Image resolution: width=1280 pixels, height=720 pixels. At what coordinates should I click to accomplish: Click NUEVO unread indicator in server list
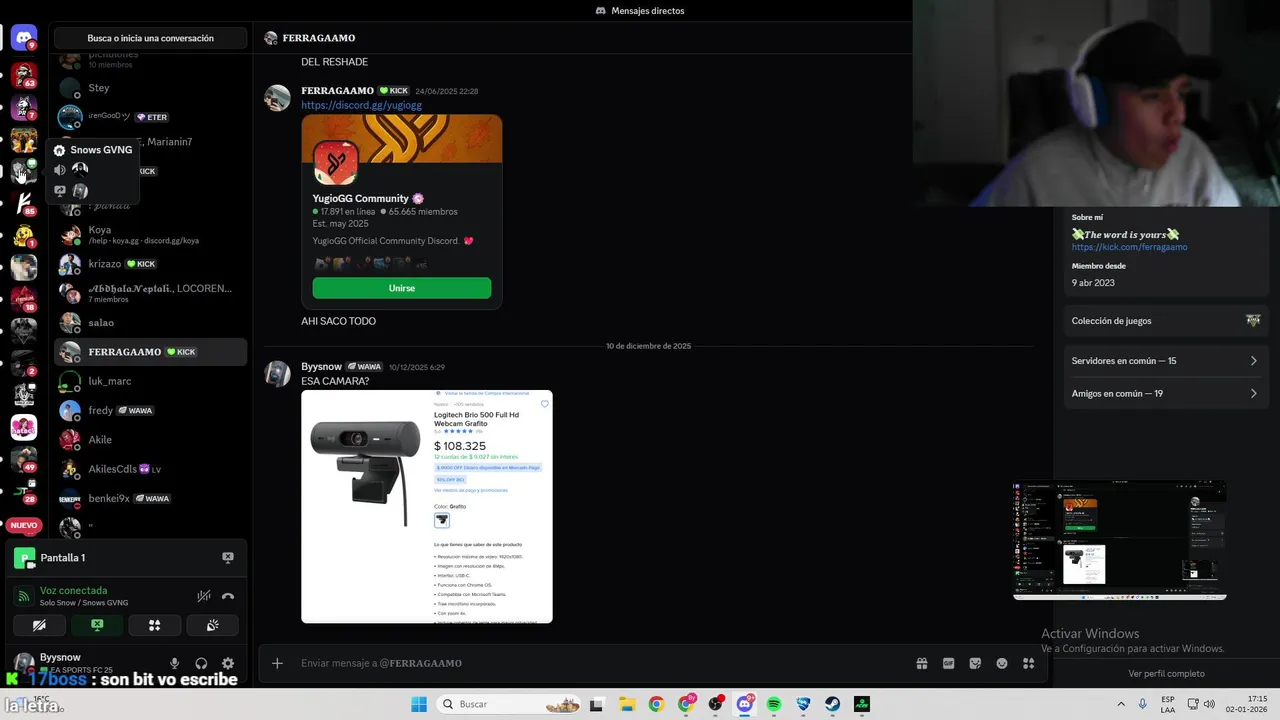pyautogui.click(x=24, y=525)
